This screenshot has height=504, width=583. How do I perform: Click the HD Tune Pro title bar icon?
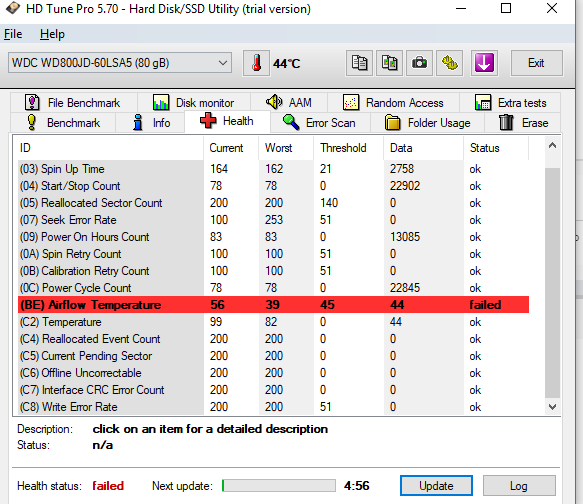point(13,8)
